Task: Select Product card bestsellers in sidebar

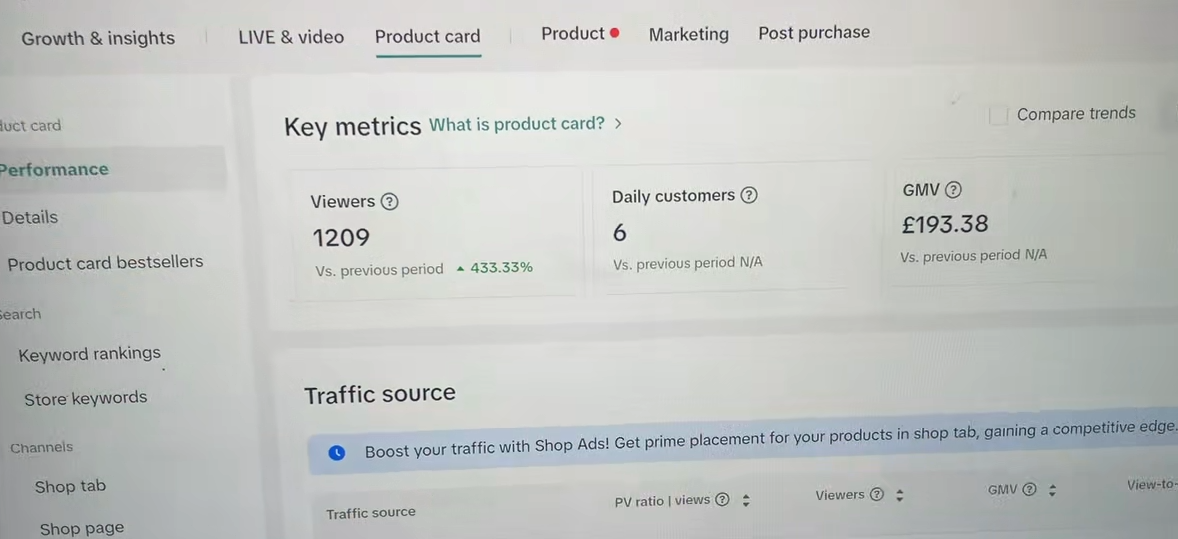Action: (x=105, y=263)
